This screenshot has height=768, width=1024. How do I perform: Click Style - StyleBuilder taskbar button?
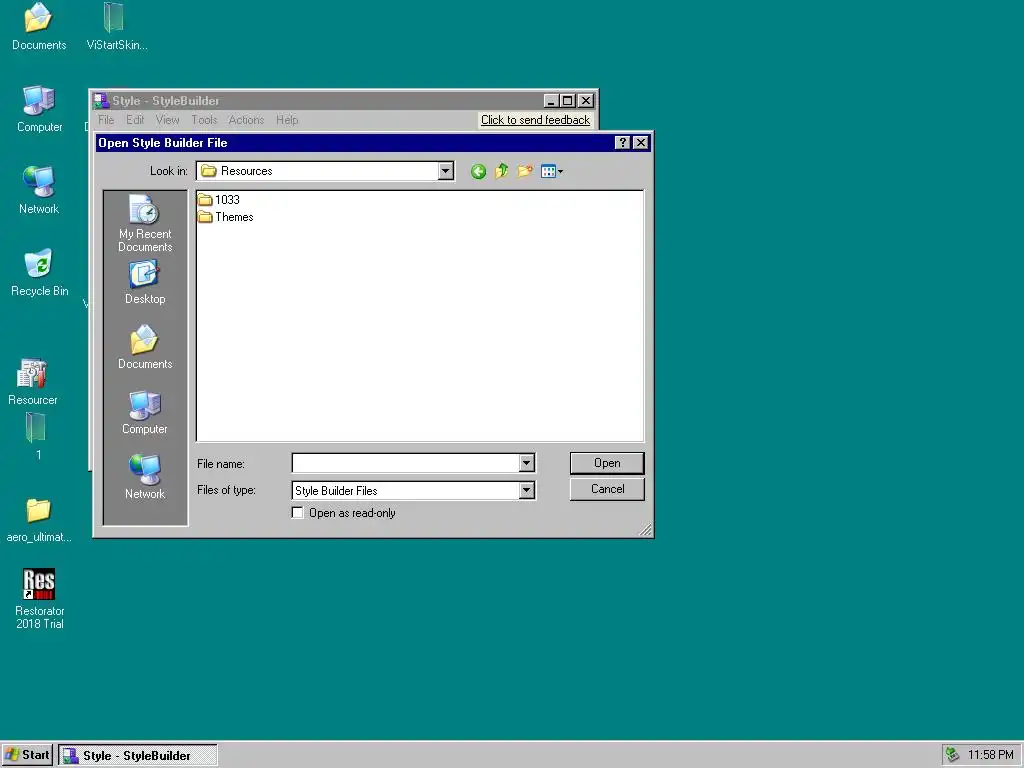click(x=138, y=755)
